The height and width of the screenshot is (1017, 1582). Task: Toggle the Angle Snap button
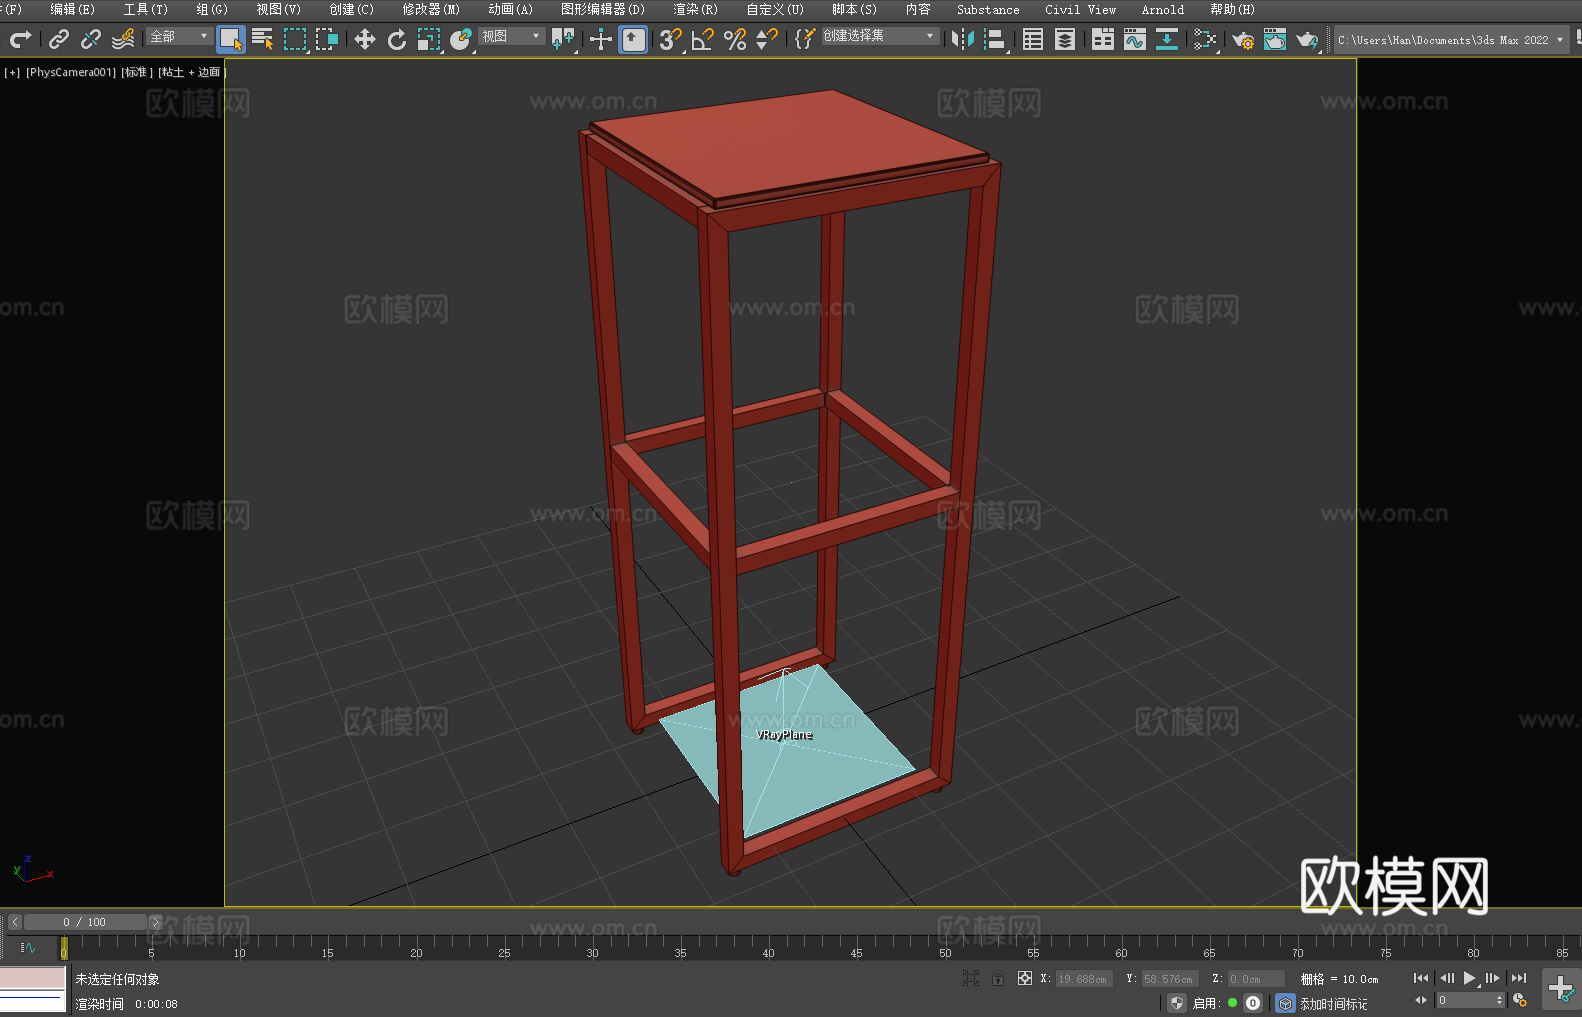coord(702,39)
